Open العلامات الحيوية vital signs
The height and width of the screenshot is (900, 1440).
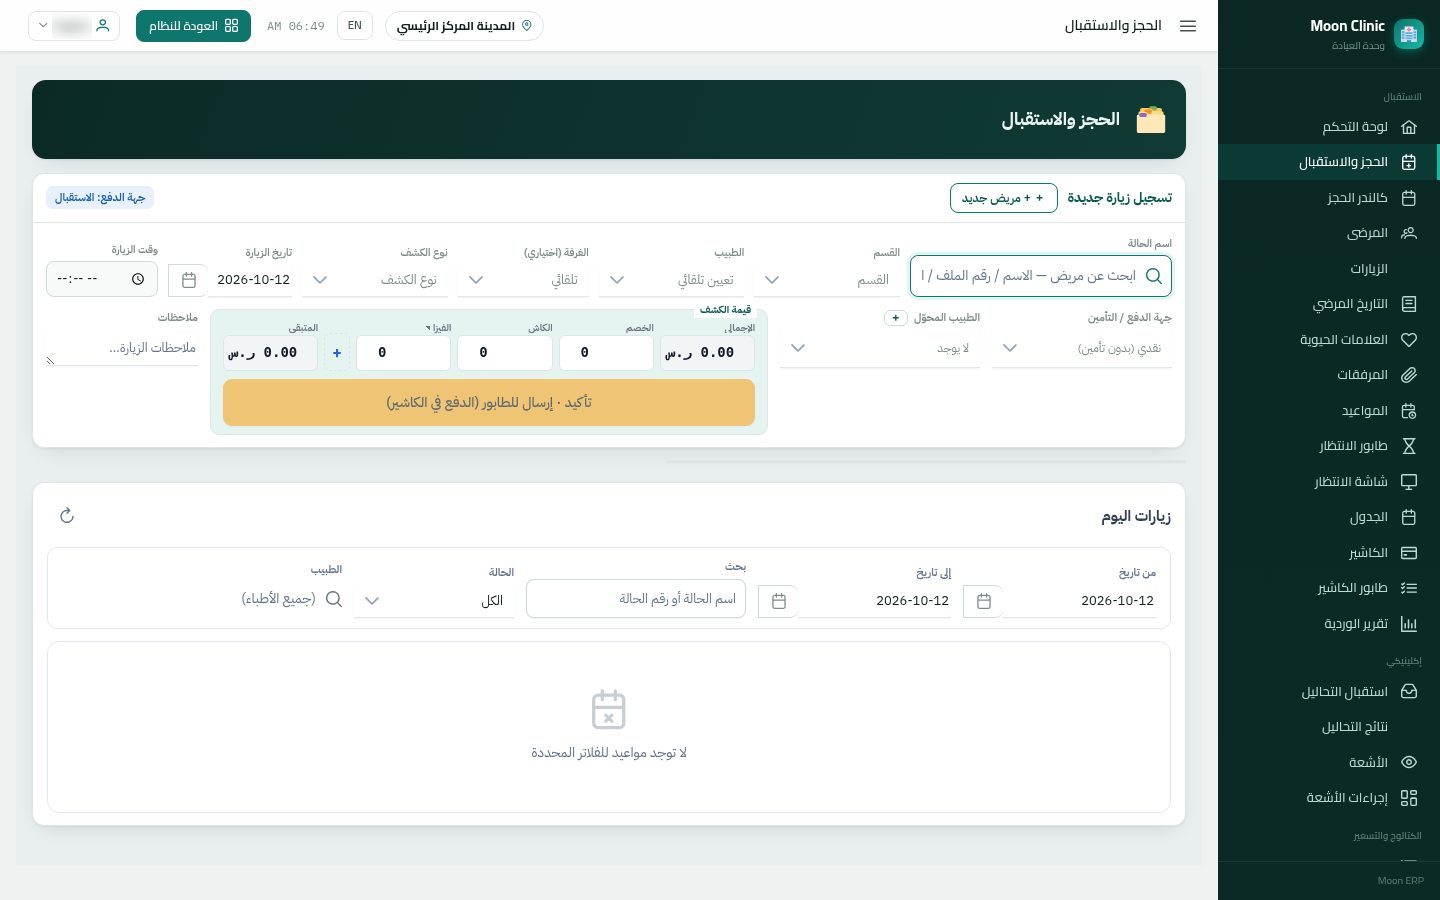[1328, 340]
